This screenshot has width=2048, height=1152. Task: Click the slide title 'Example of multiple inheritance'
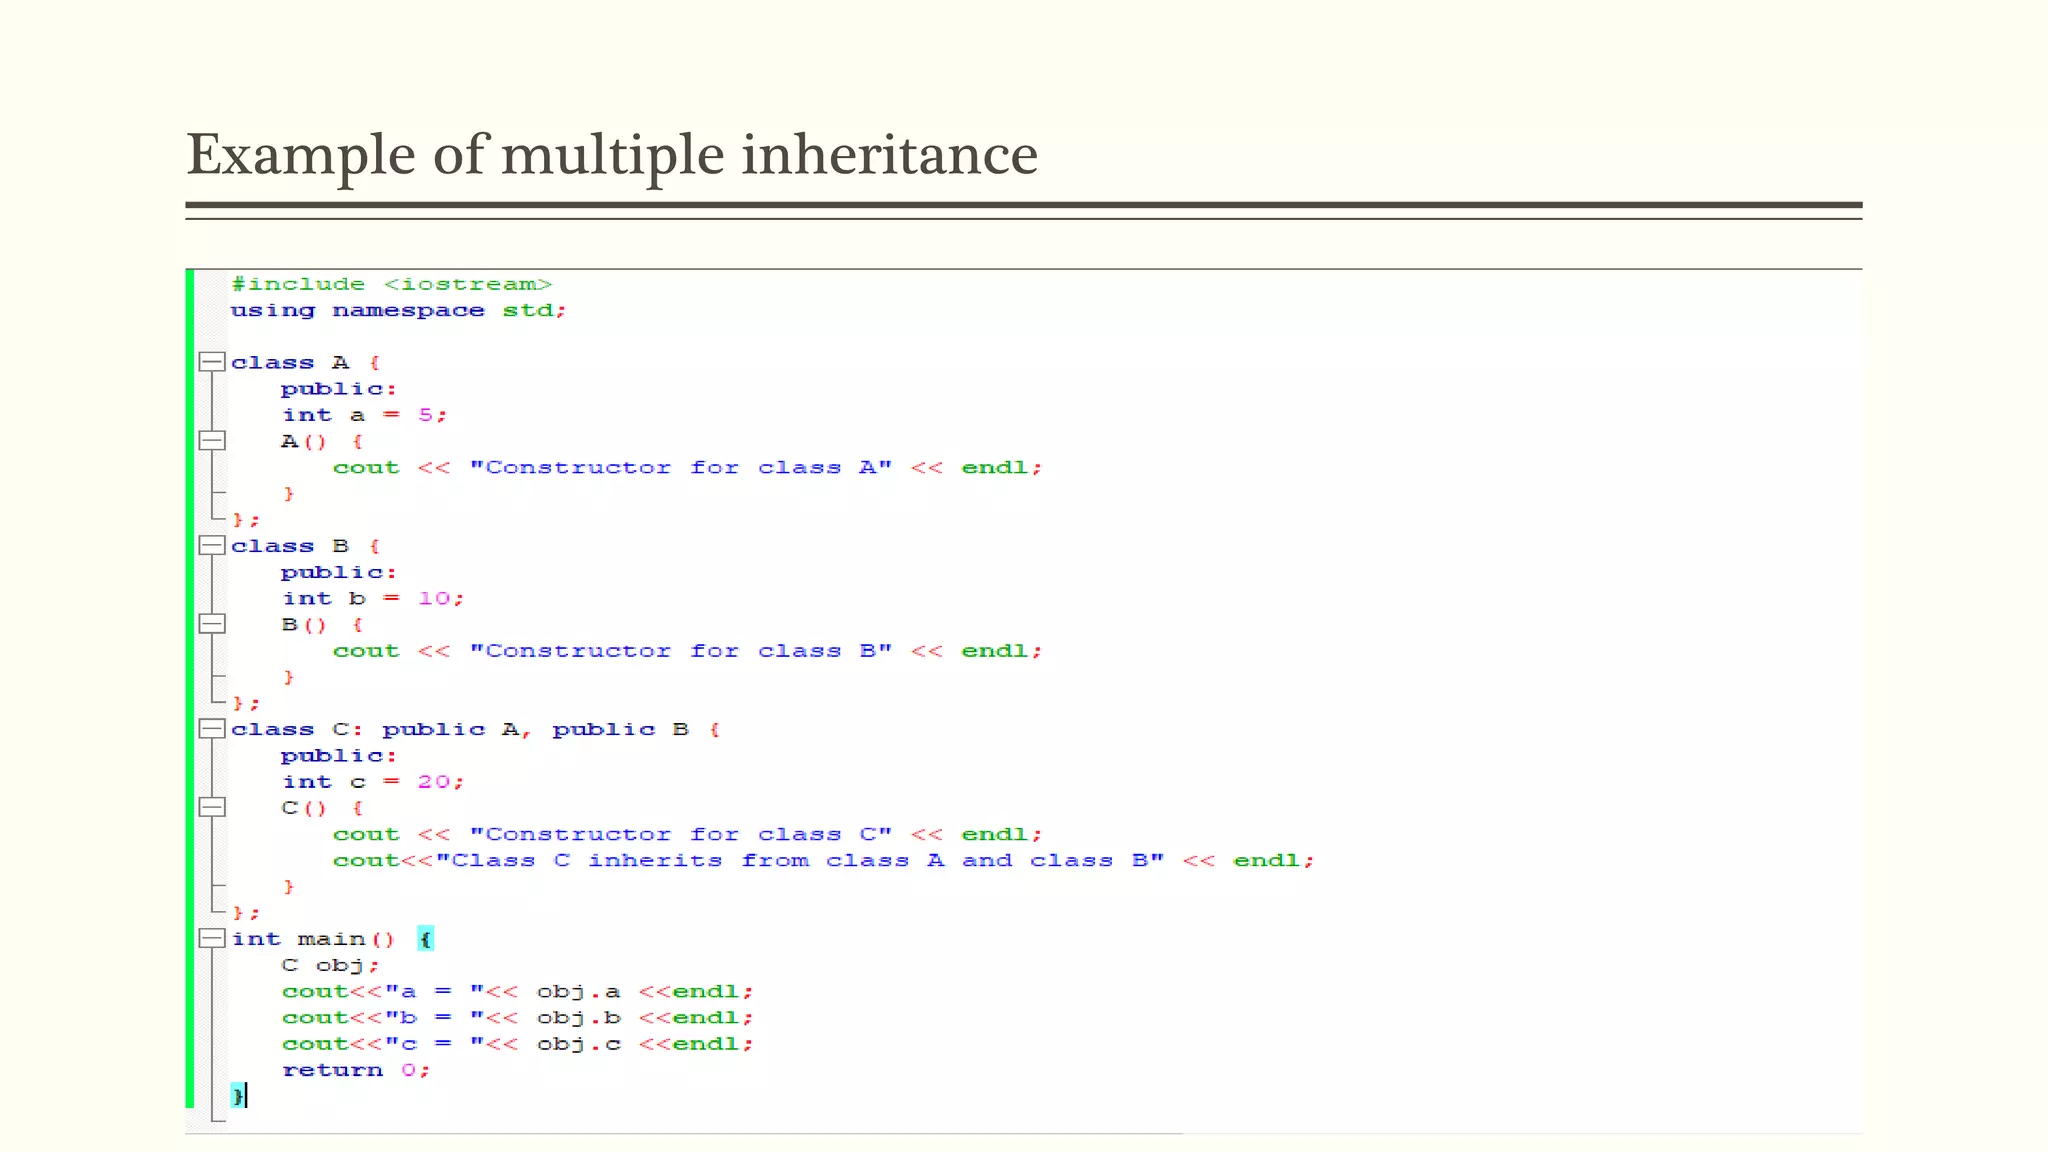click(x=612, y=155)
